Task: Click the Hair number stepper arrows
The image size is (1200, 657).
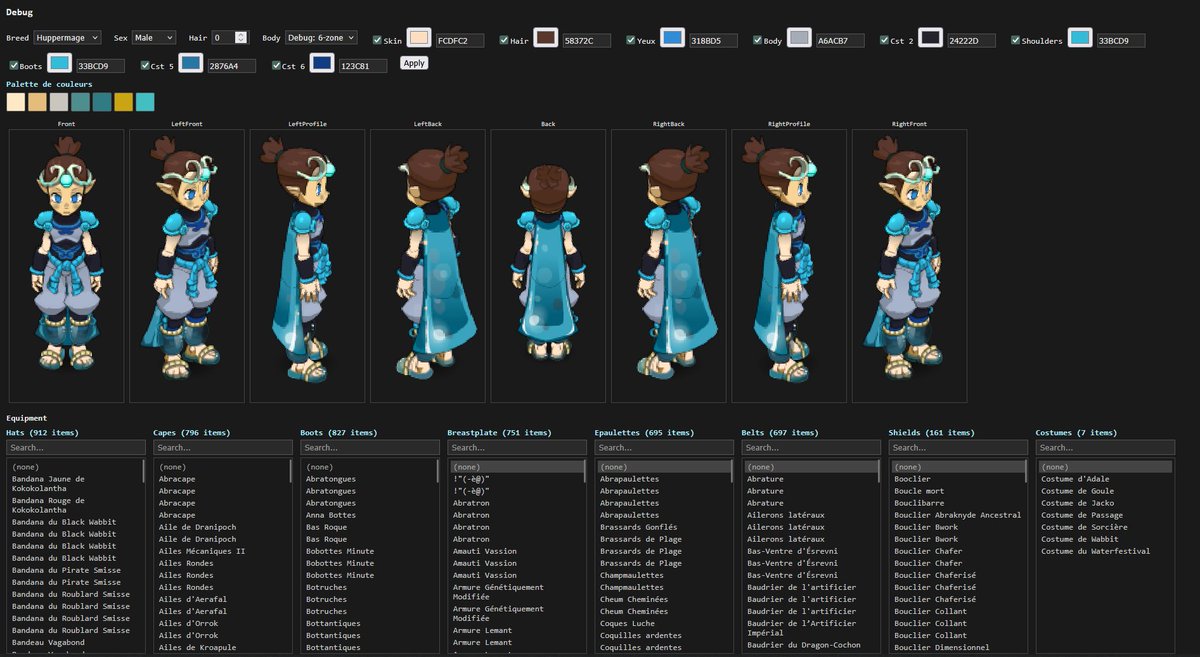Action: click(241, 37)
